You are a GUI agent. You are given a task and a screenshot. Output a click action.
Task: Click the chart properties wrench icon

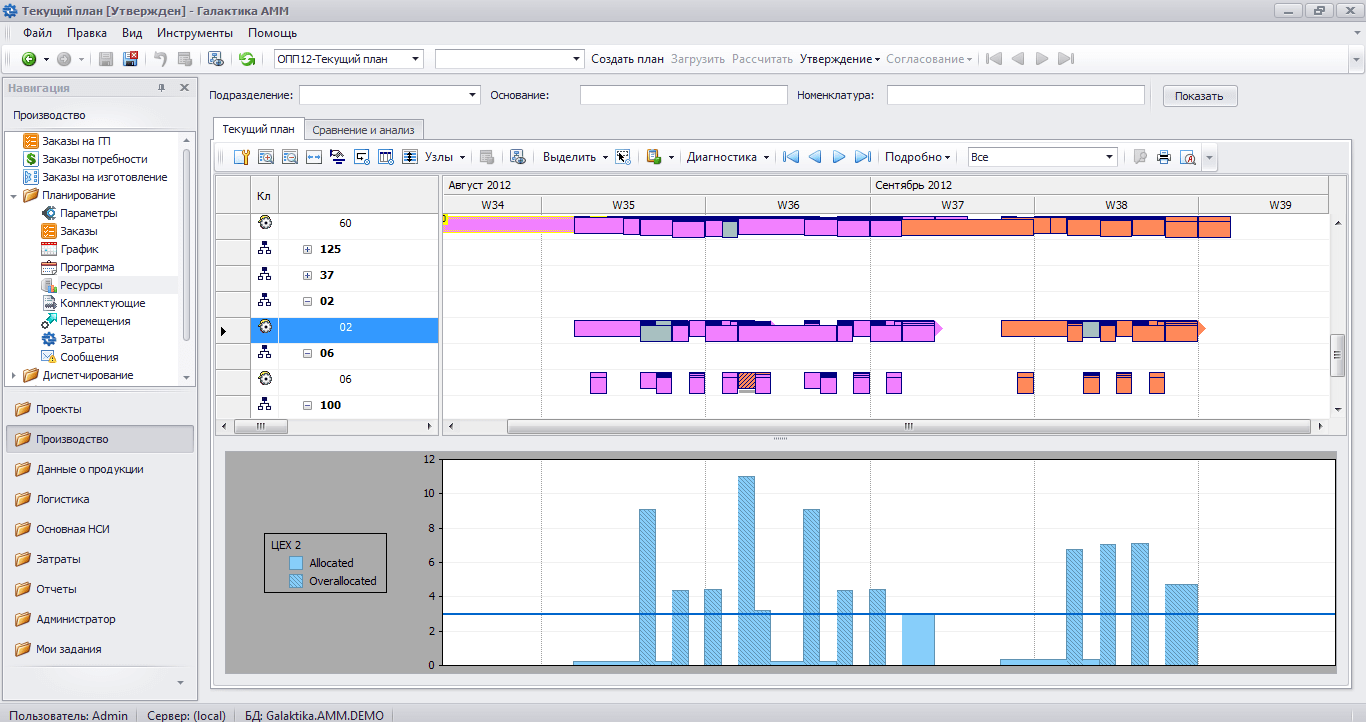[241, 157]
